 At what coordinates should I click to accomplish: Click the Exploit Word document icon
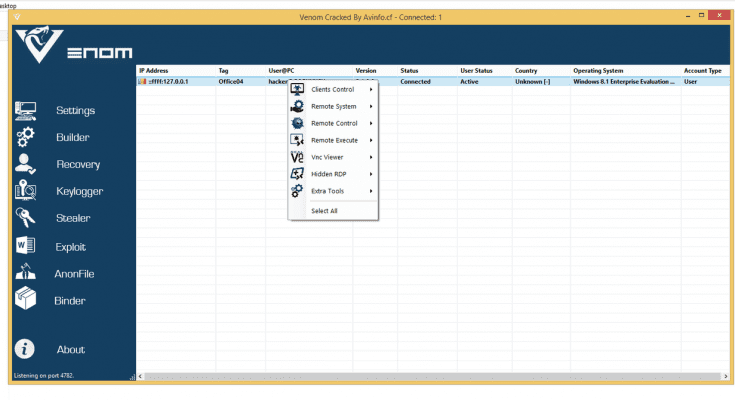26,245
